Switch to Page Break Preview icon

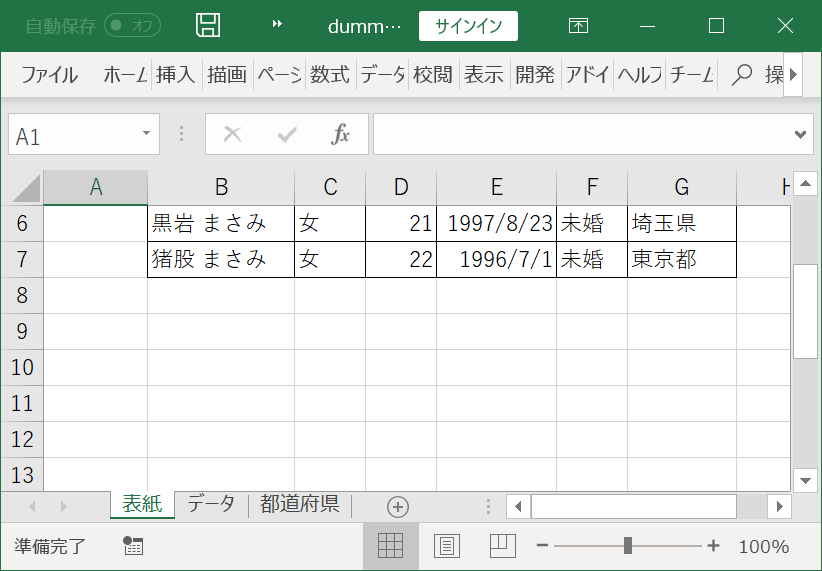[502, 546]
